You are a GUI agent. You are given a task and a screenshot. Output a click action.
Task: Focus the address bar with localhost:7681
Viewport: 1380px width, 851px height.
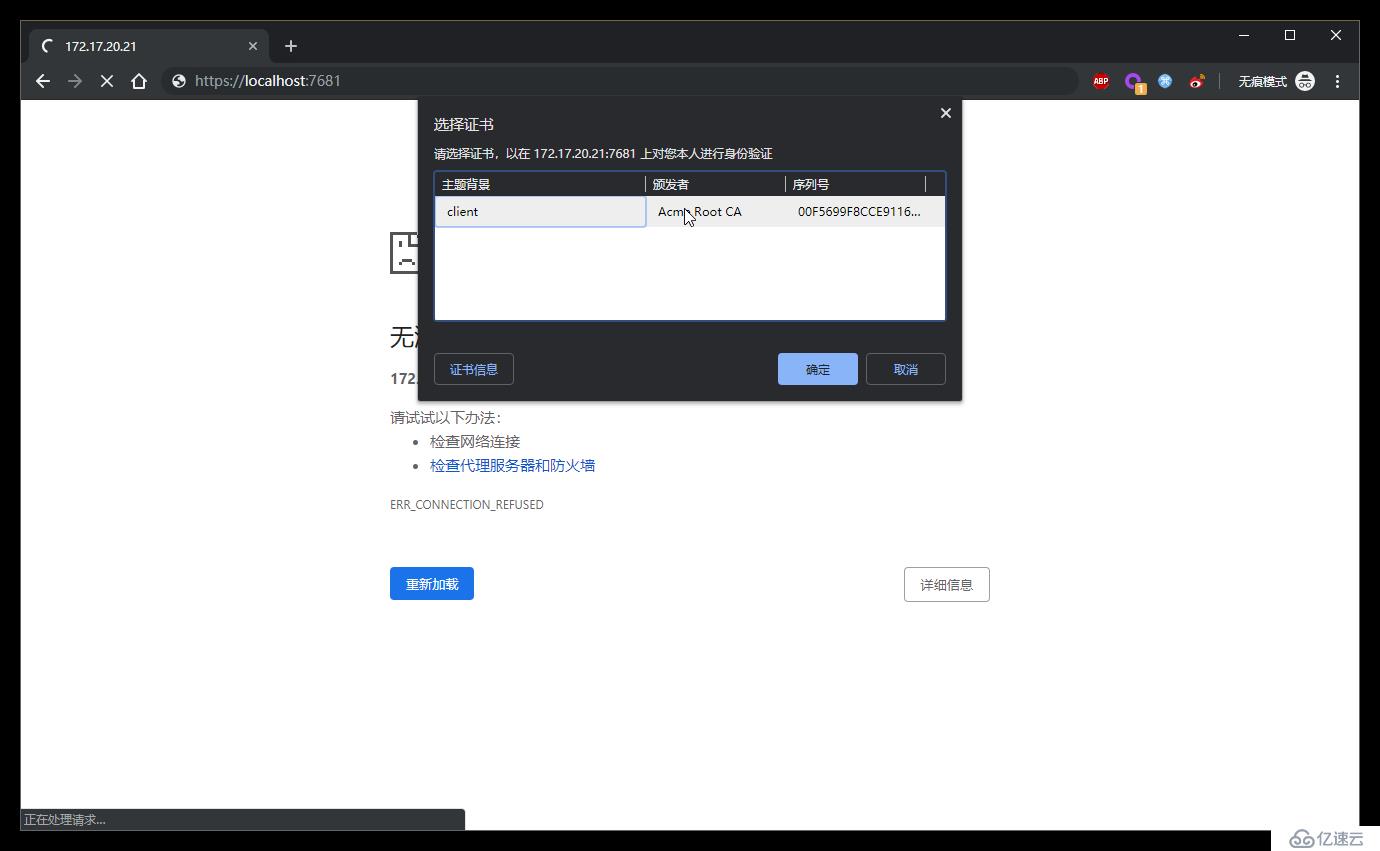pyautogui.click(x=620, y=81)
